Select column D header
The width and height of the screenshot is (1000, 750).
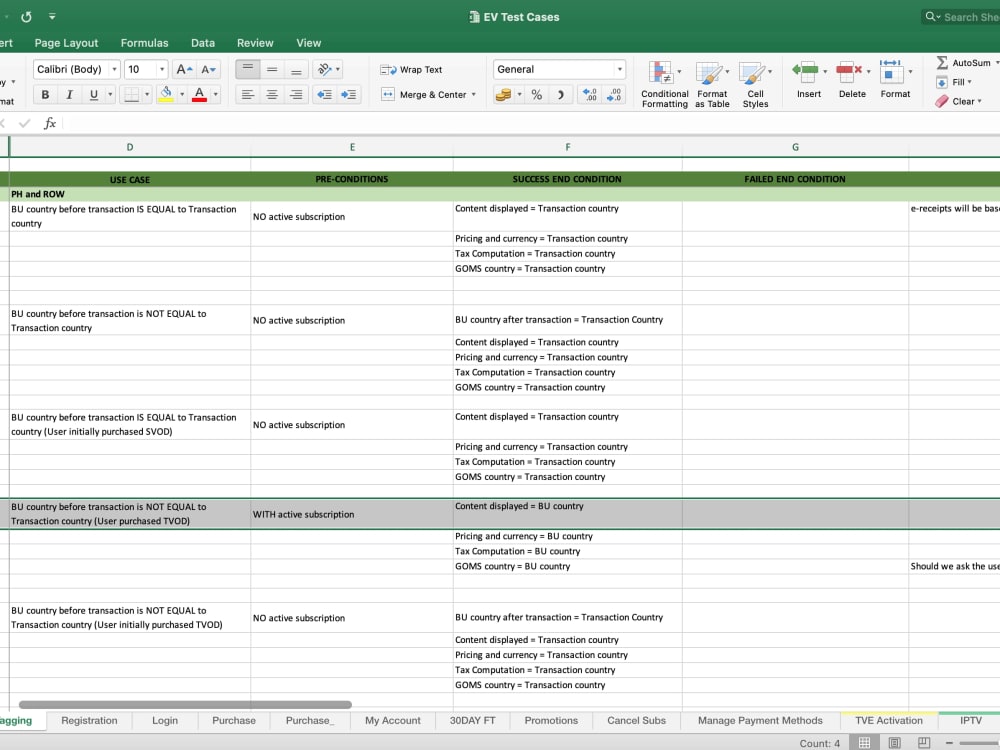click(130, 147)
